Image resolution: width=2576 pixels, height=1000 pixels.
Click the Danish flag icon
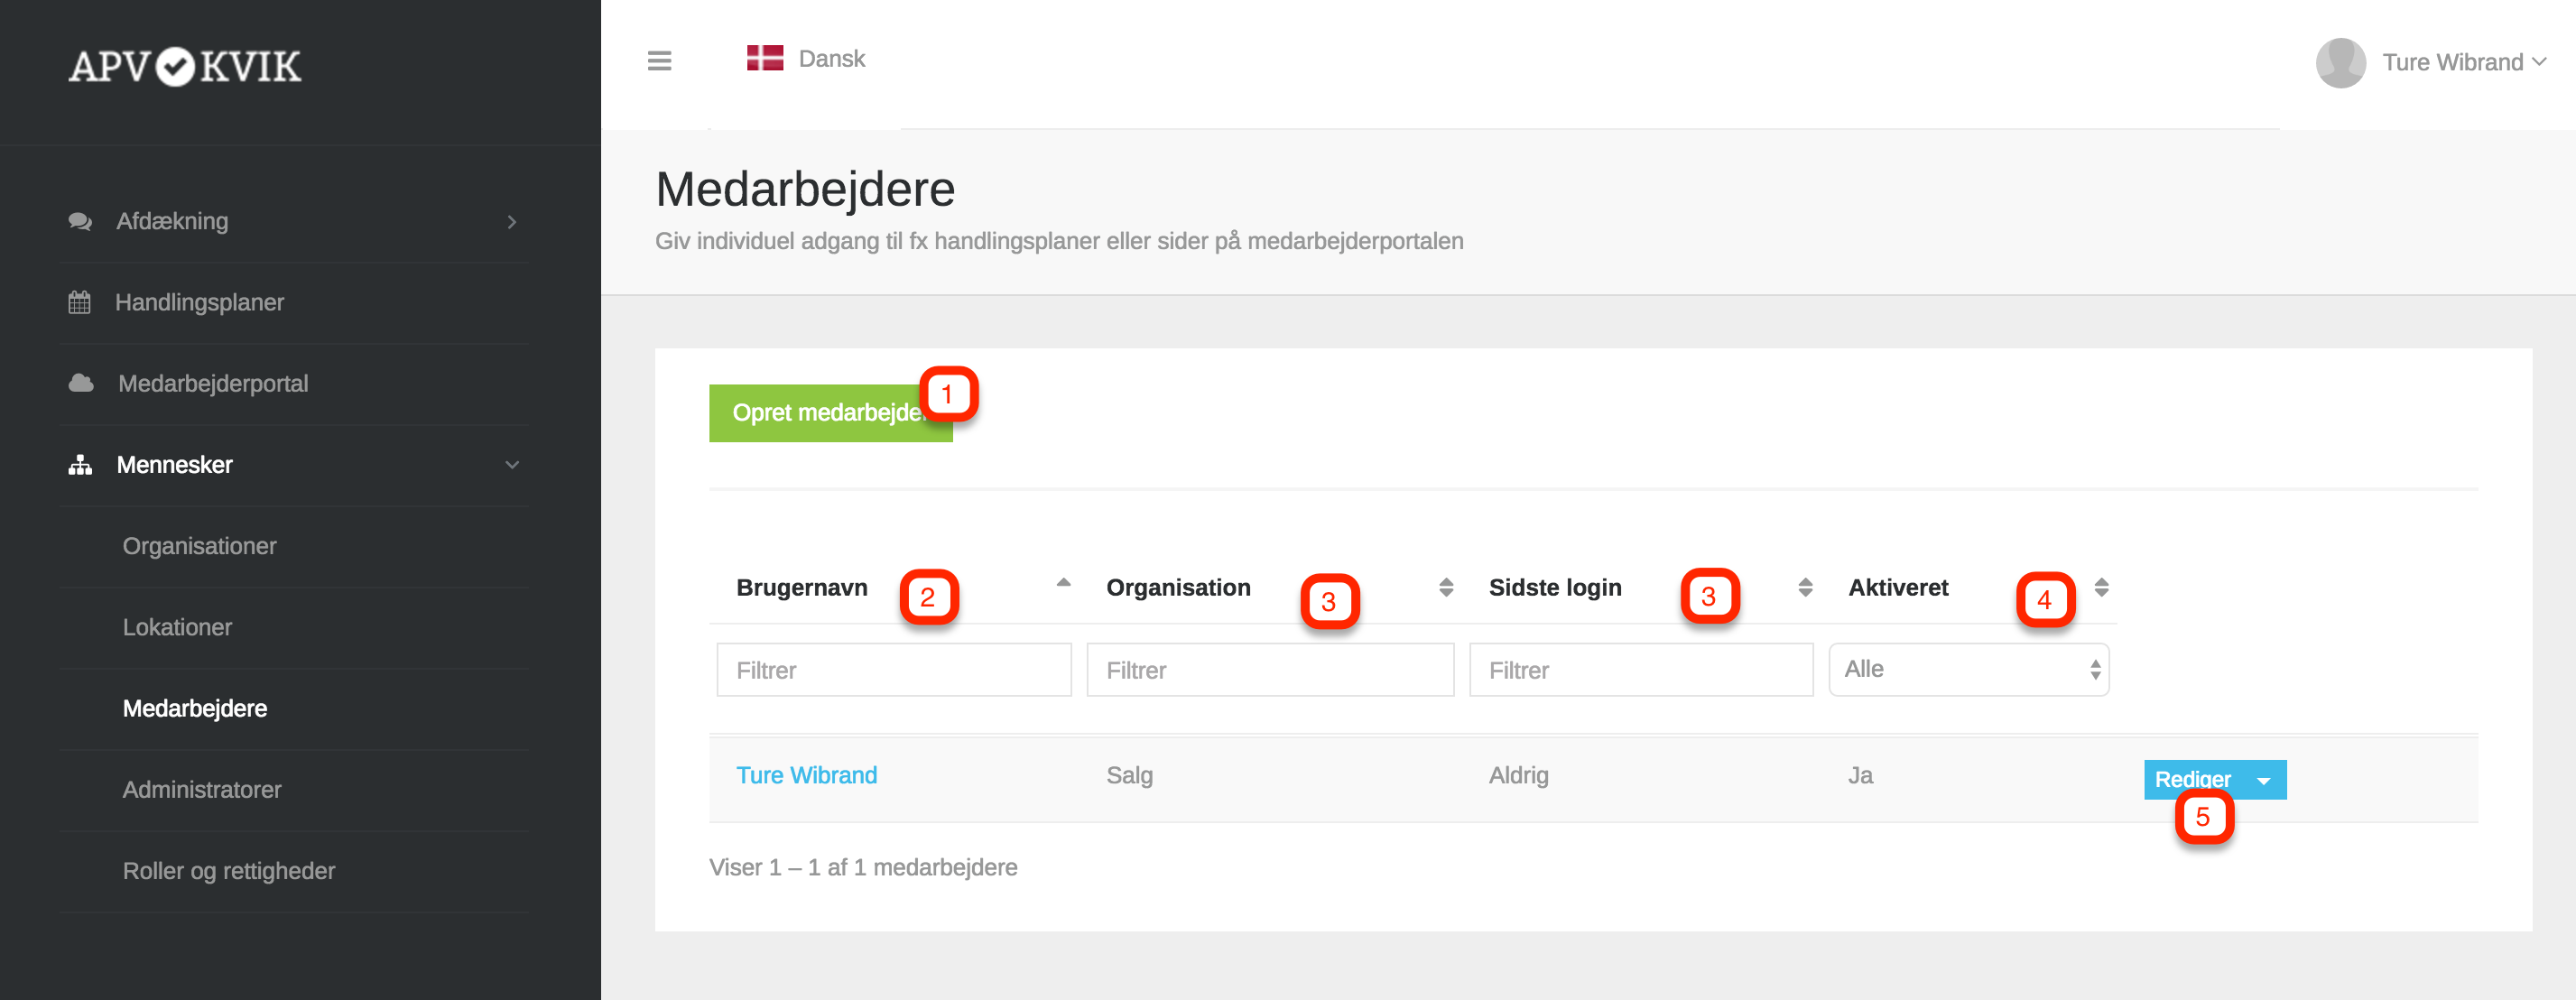(x=765, y=58)
